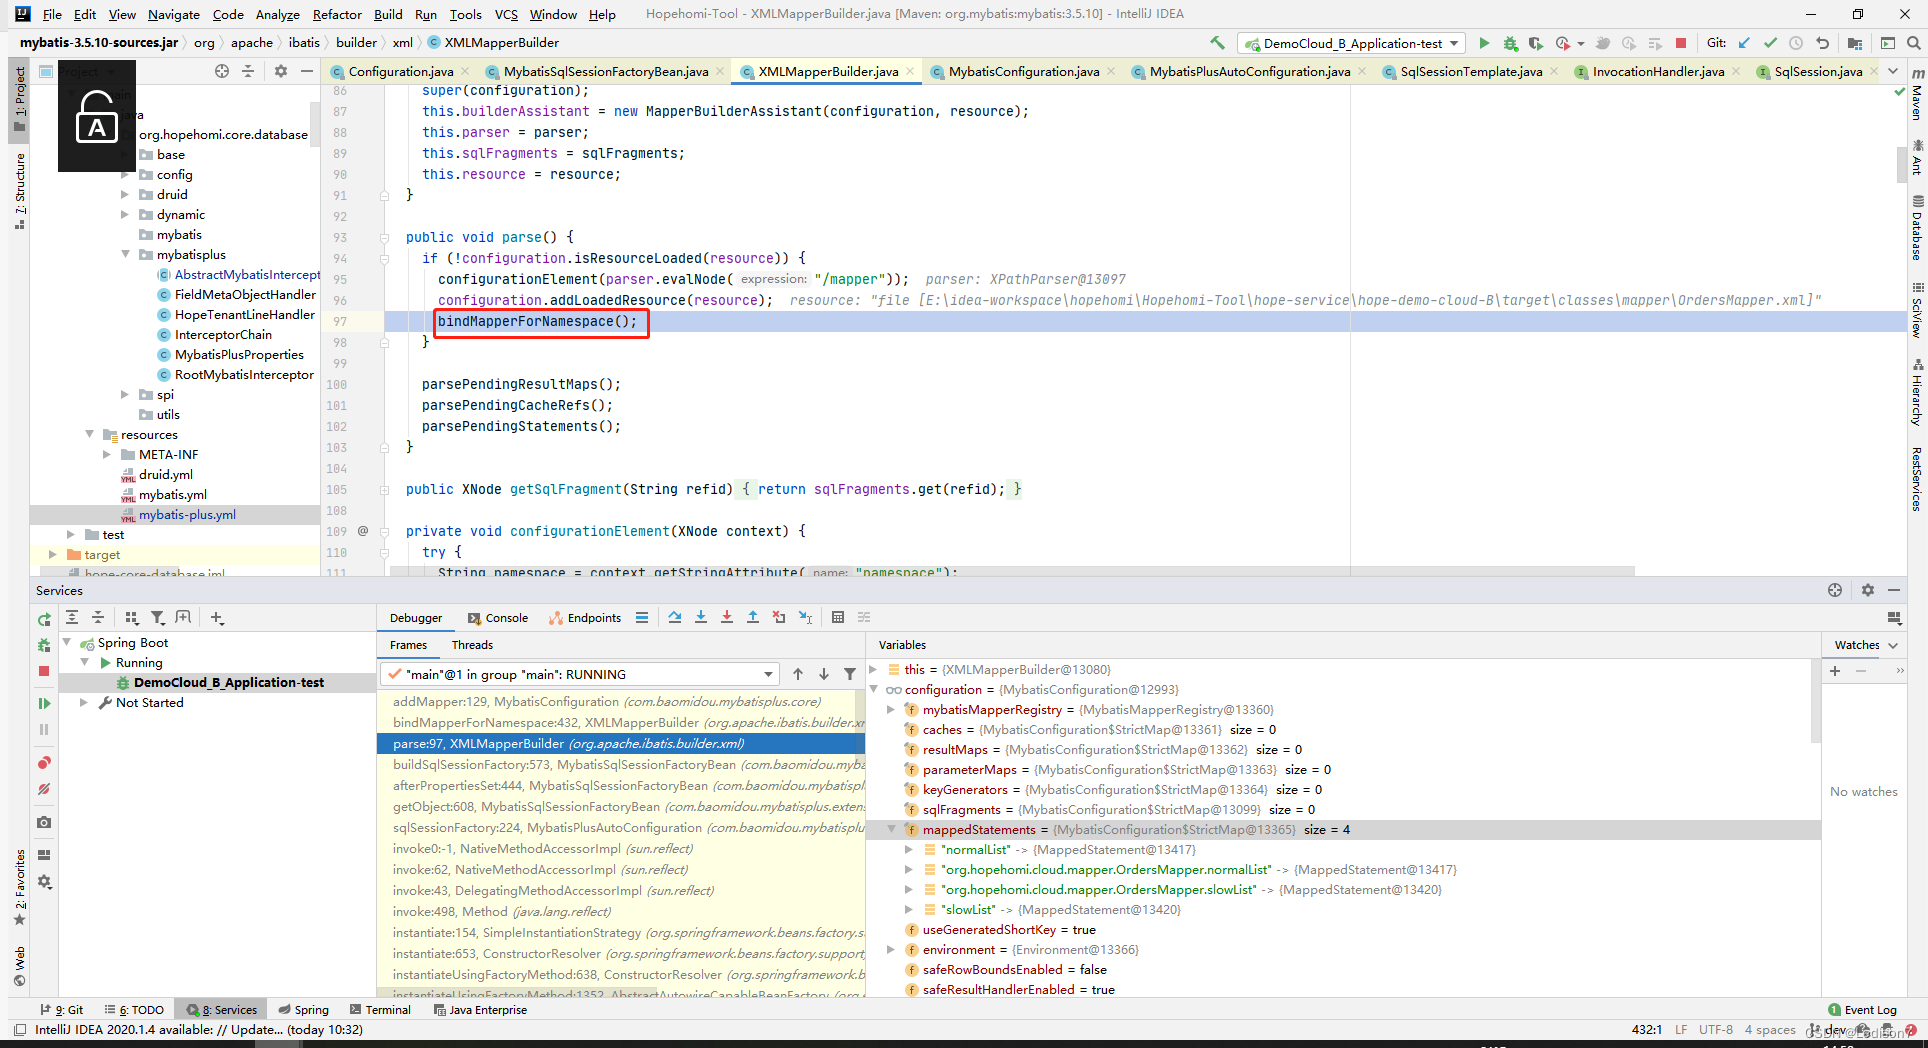This screenshot has height=1048, width=1928.
Task: Switch to Console tab in debugger
Action: (x=498, y=618)
